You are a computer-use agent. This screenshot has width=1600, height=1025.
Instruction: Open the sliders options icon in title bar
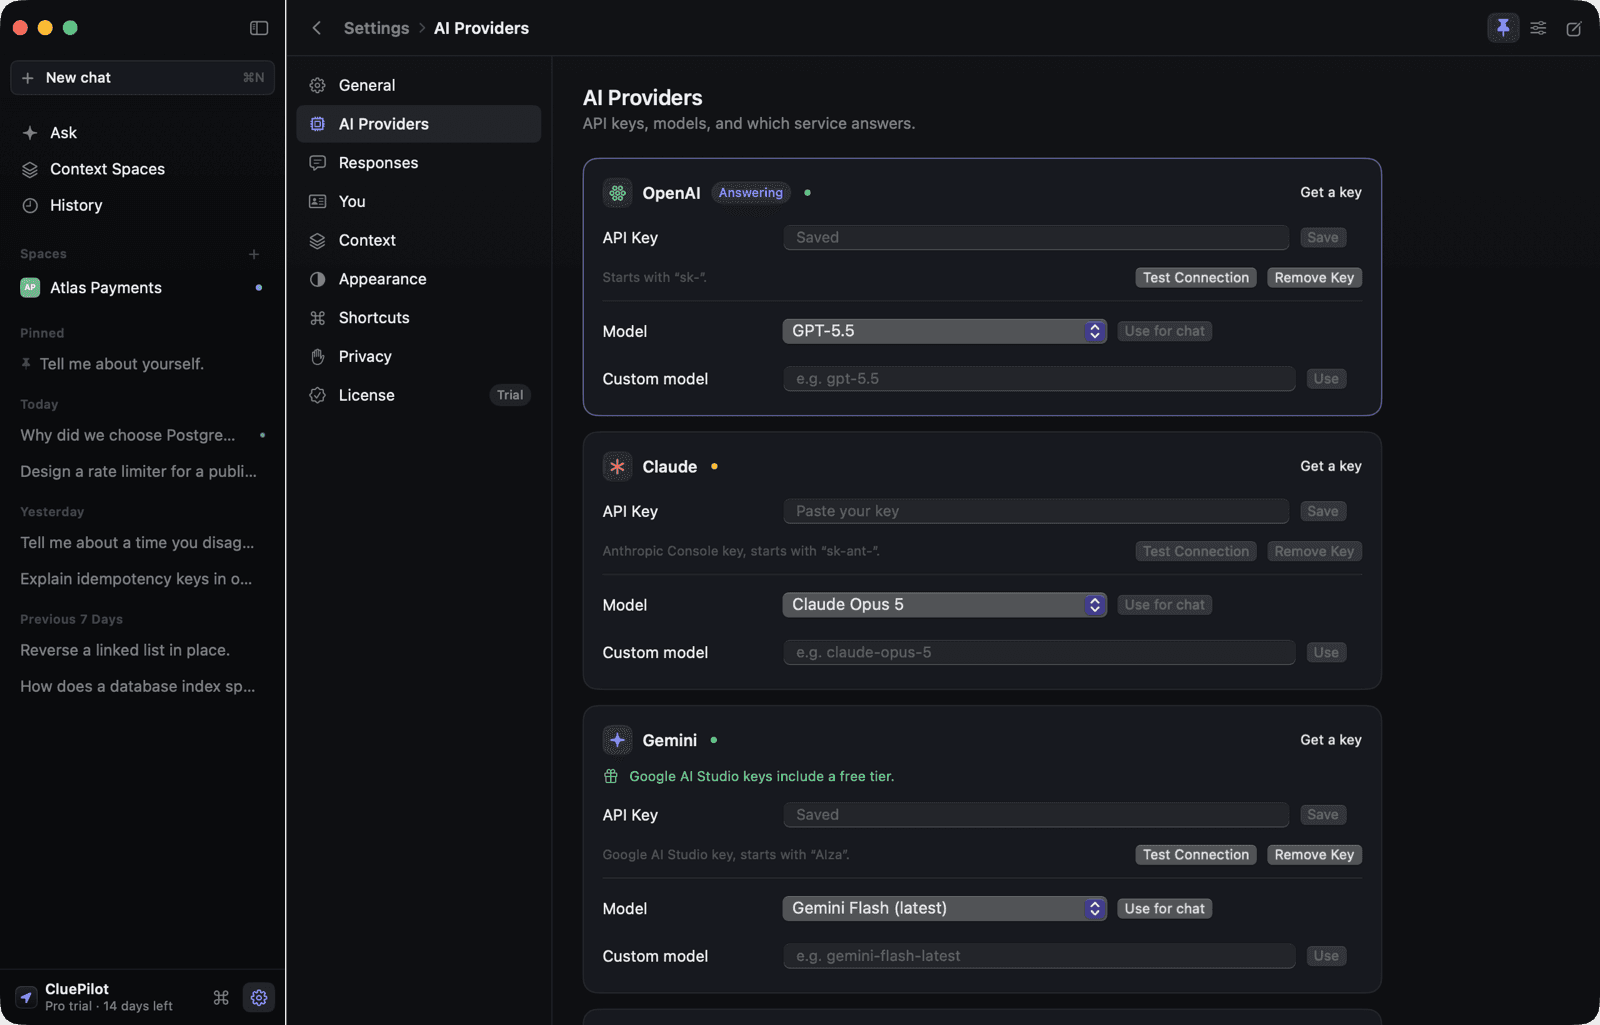click(x=1538, y=28)
